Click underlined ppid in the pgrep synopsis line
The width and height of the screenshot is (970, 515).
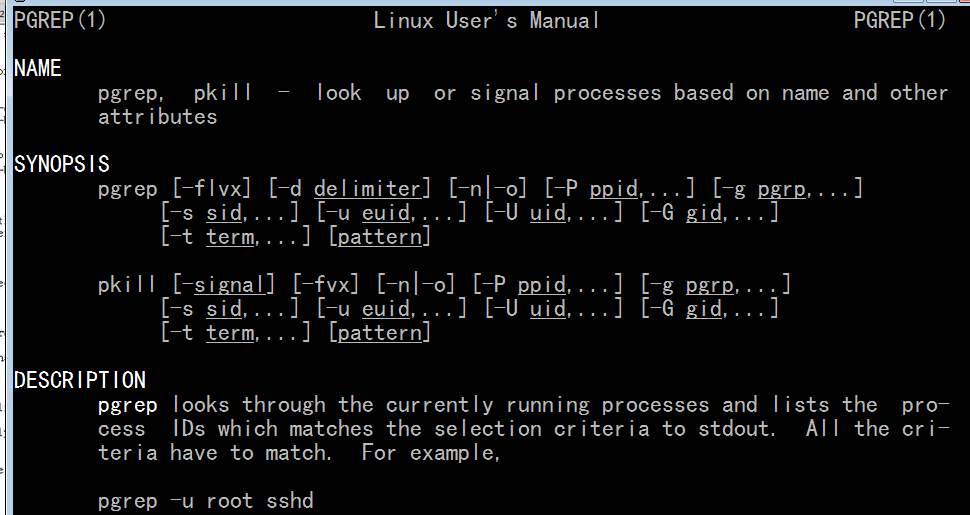(613, 188)
